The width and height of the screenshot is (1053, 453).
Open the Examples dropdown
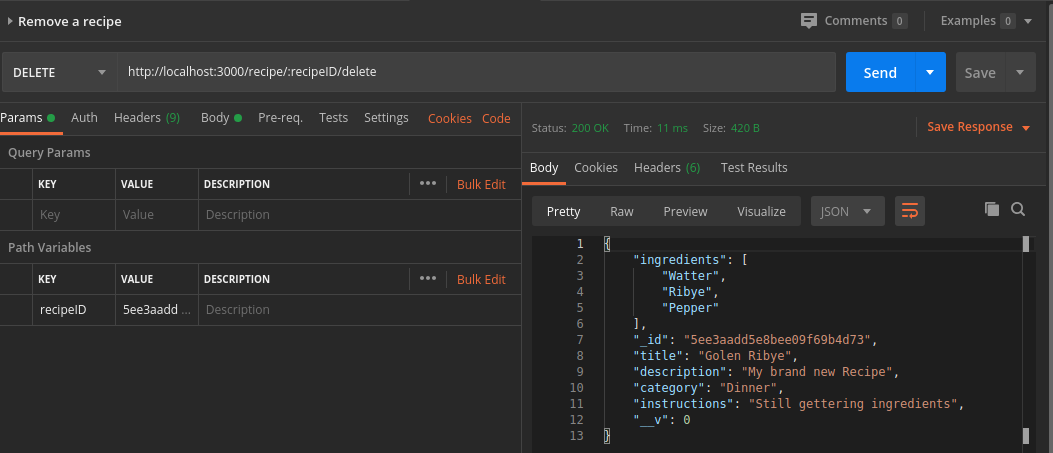[986, 21]
